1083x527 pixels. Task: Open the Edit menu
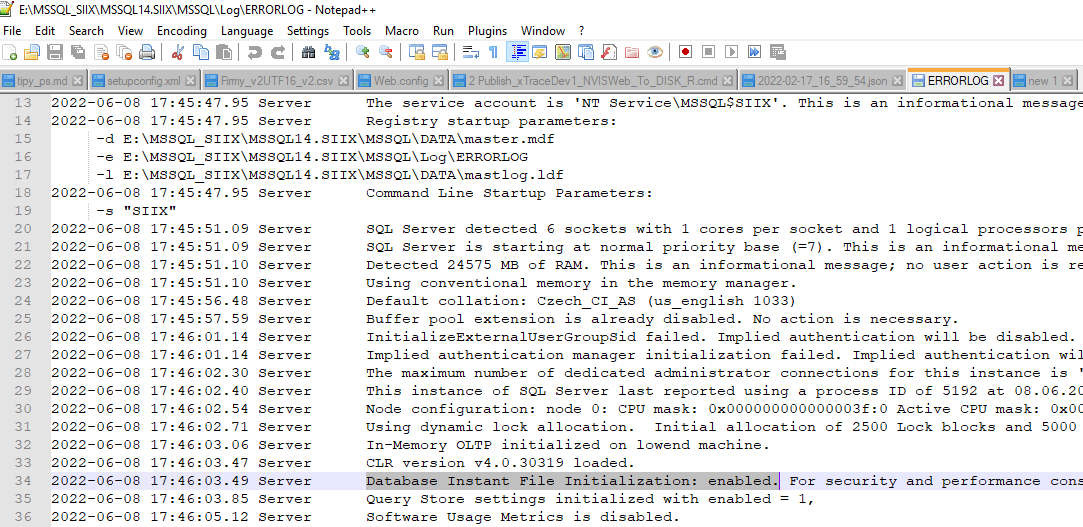[45, 31]
